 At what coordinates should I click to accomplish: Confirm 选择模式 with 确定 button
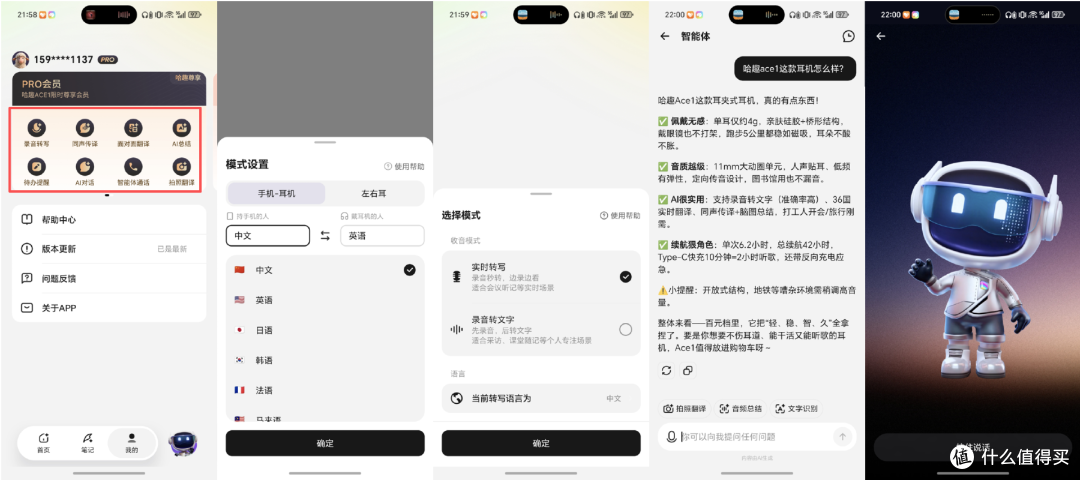pyautogui.click(x=541, y=443)
